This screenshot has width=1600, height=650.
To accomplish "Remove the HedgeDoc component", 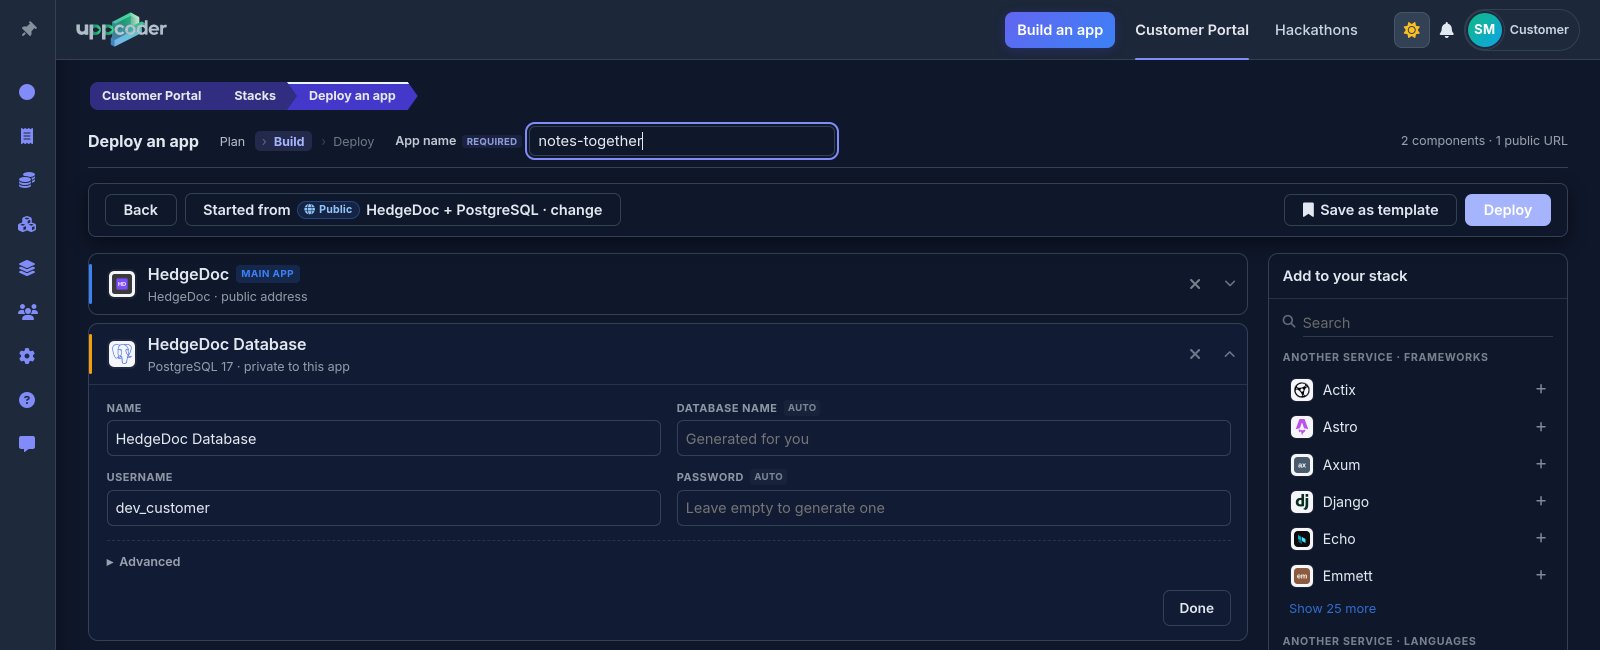I will (1194, 284).
